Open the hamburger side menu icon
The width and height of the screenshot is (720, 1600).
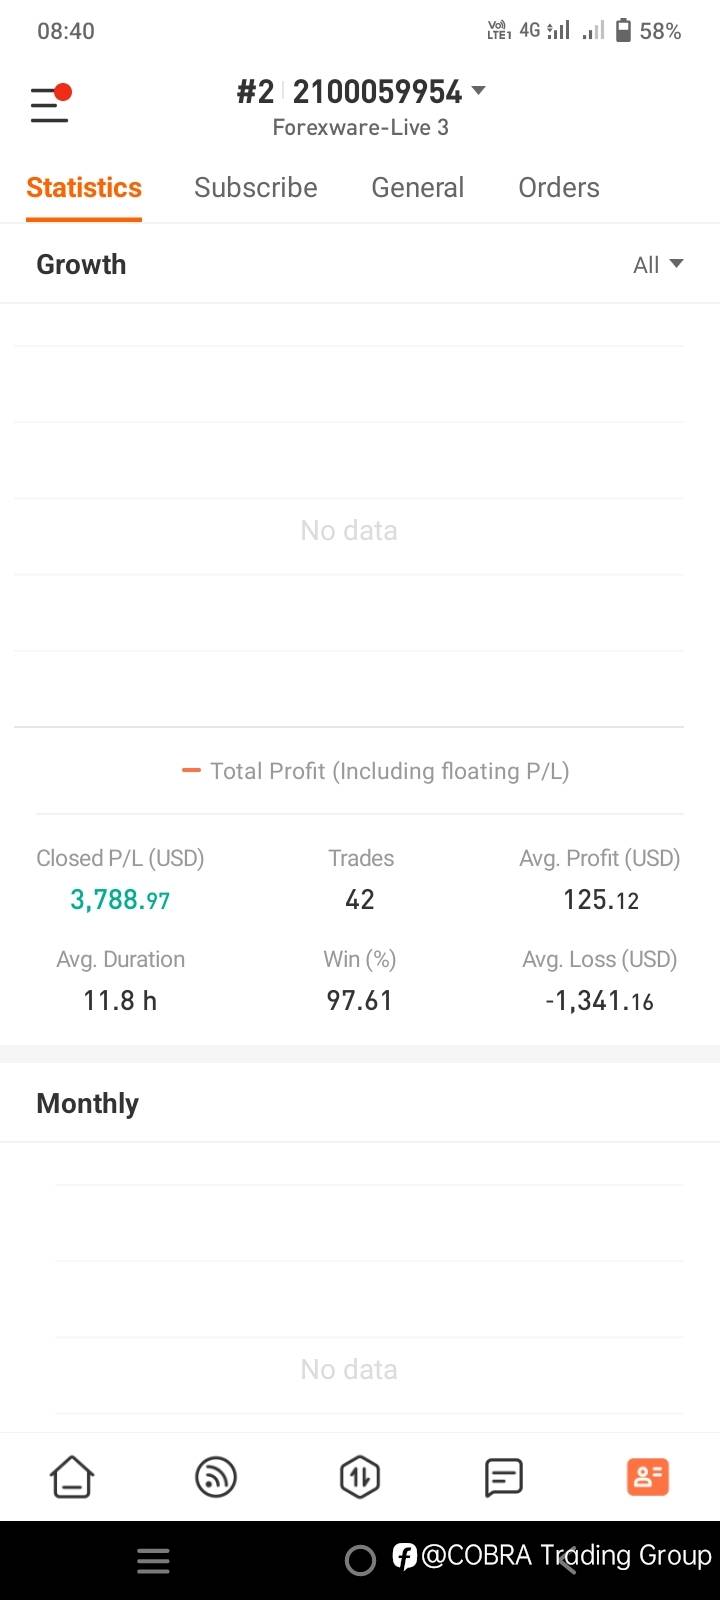(50, 104)
